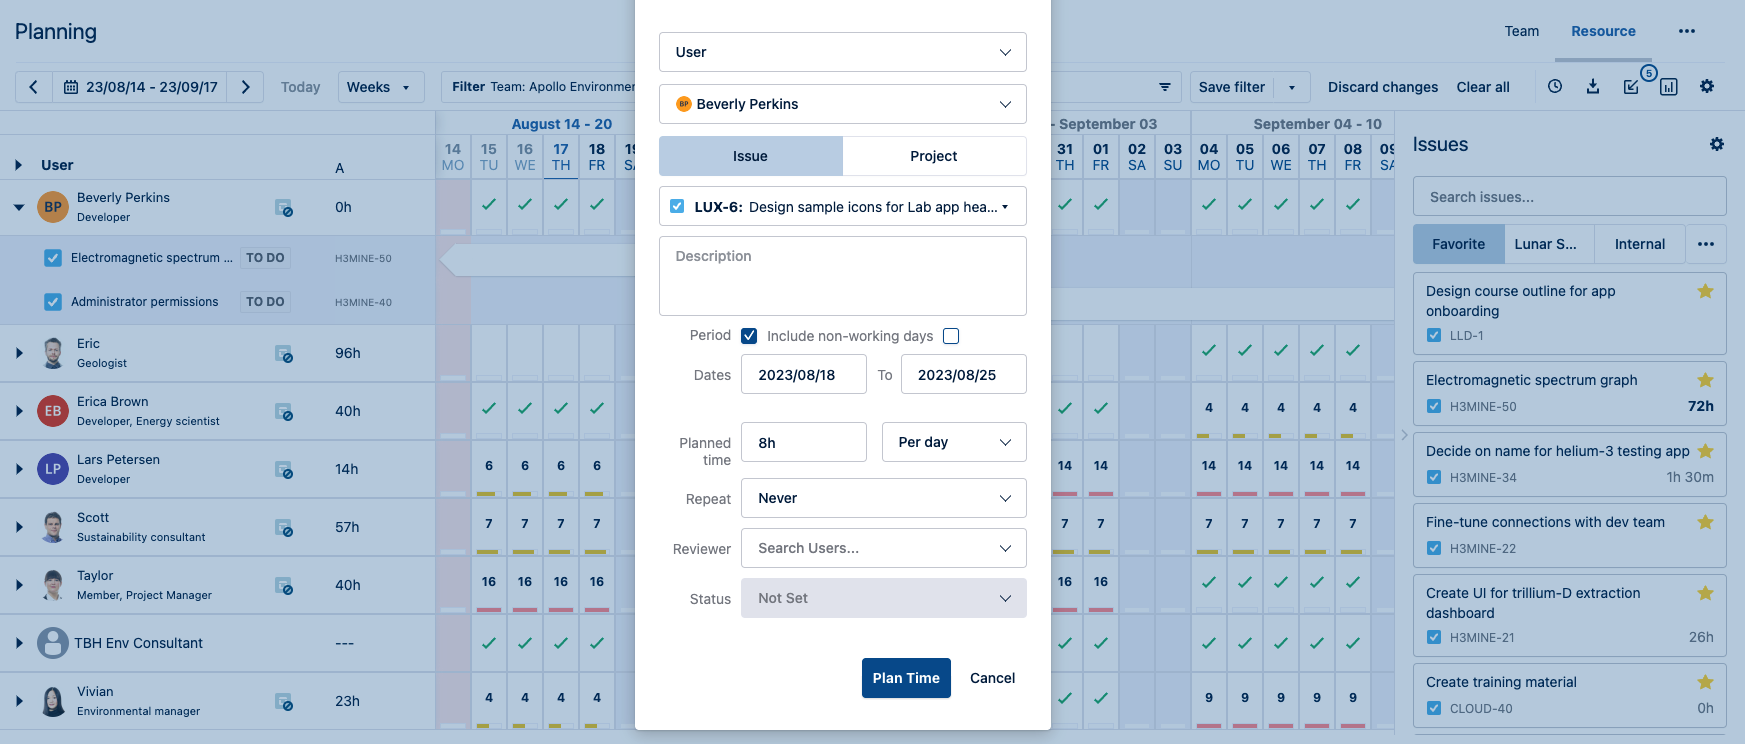Switch to the Project tab

(933, 156)
